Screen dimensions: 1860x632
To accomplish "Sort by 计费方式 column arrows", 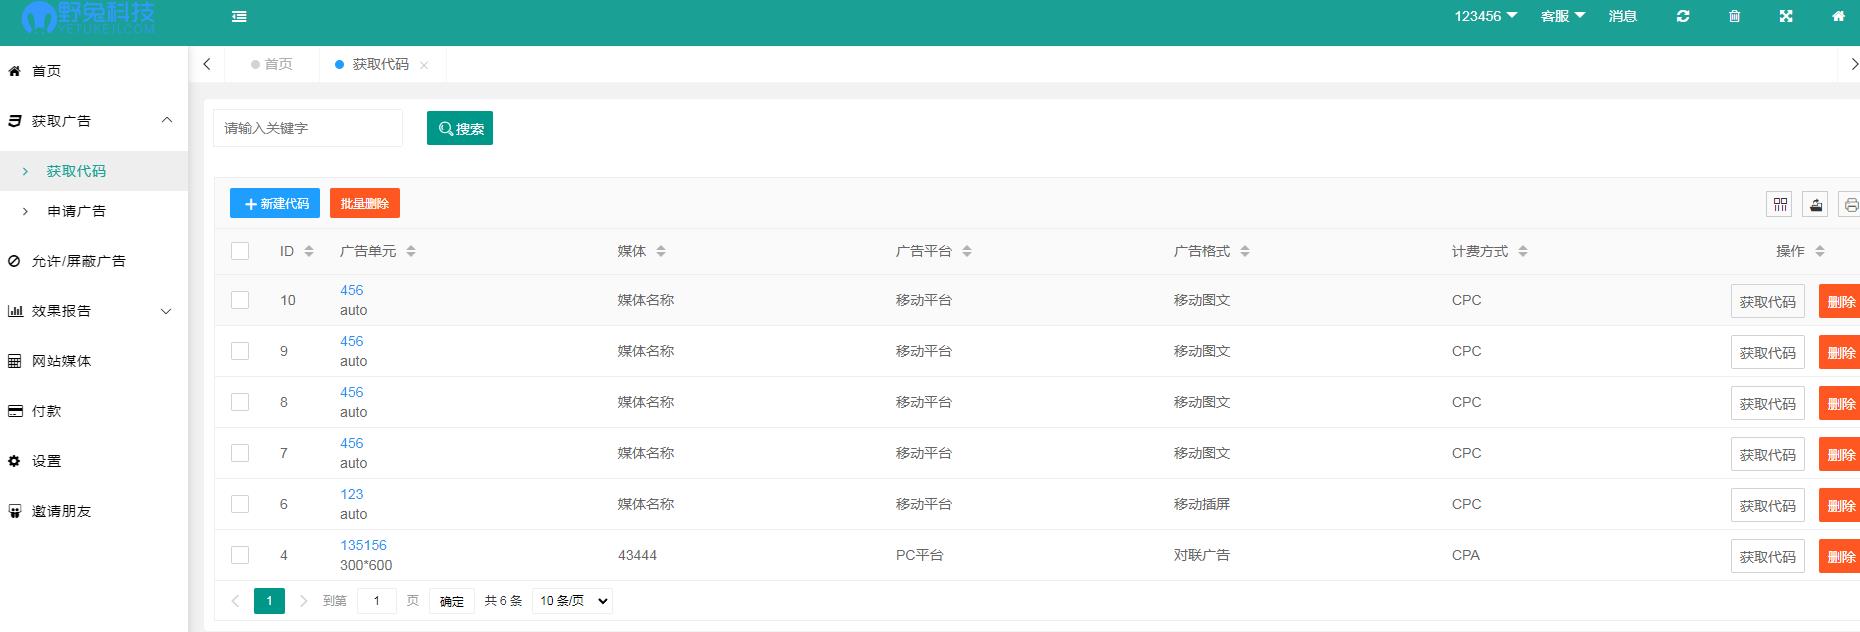I will point(1523,251).
